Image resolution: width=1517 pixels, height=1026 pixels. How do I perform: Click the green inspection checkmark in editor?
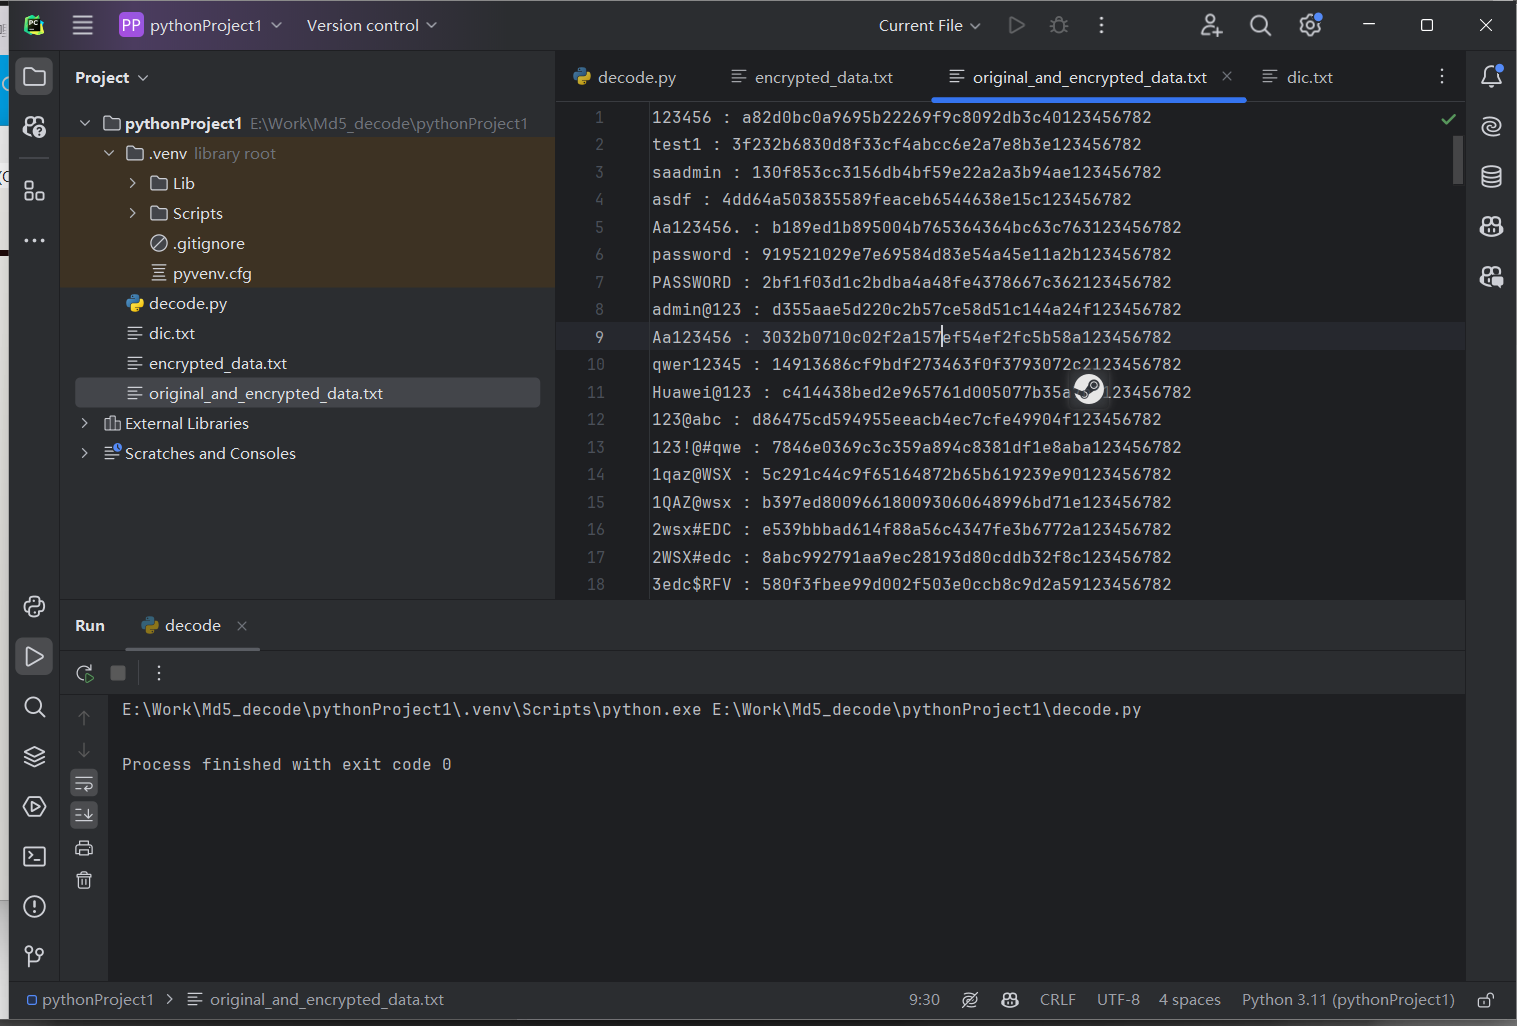tap(1448, 119)
